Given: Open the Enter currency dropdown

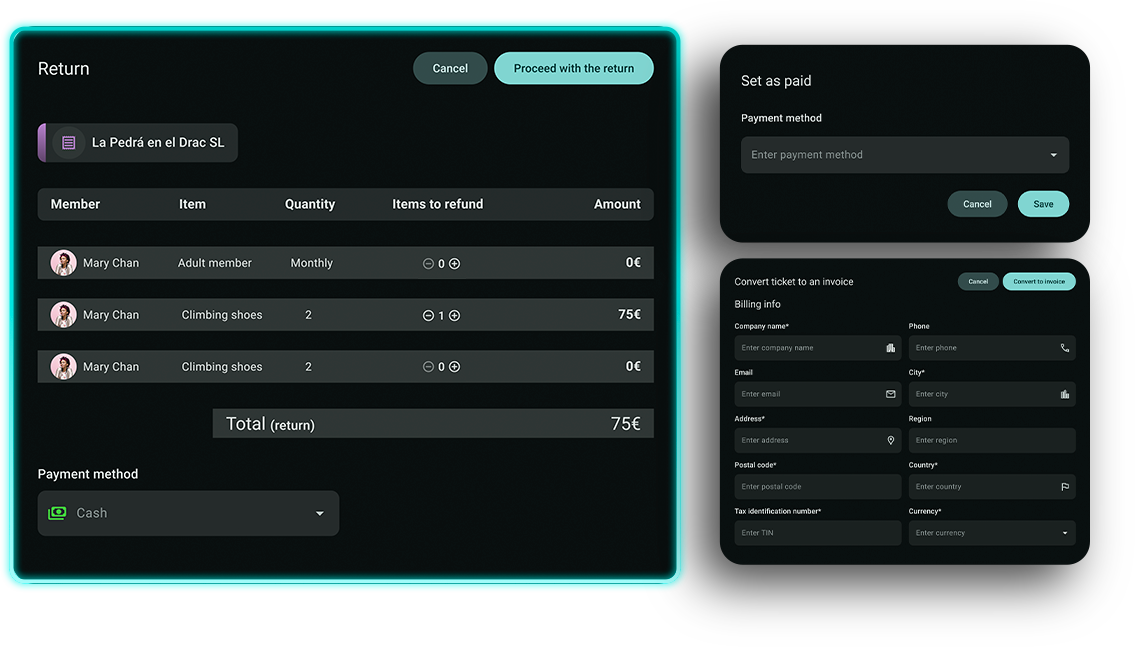Looking at the screenshot, I should tap(1064, 532).
